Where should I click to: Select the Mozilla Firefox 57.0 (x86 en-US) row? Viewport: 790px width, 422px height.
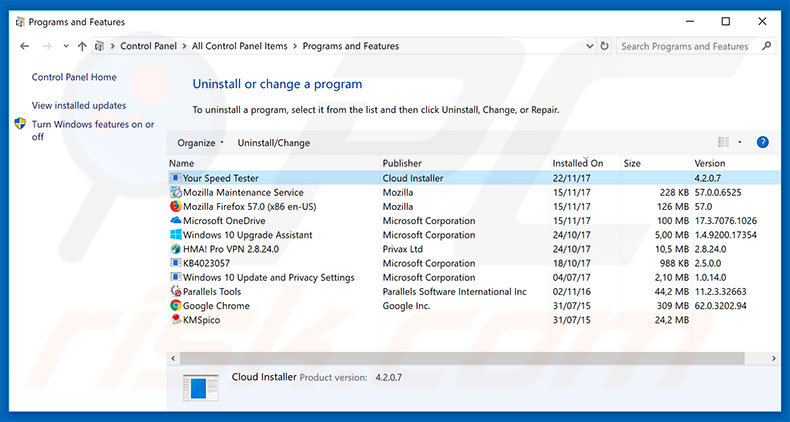[473, 206]
